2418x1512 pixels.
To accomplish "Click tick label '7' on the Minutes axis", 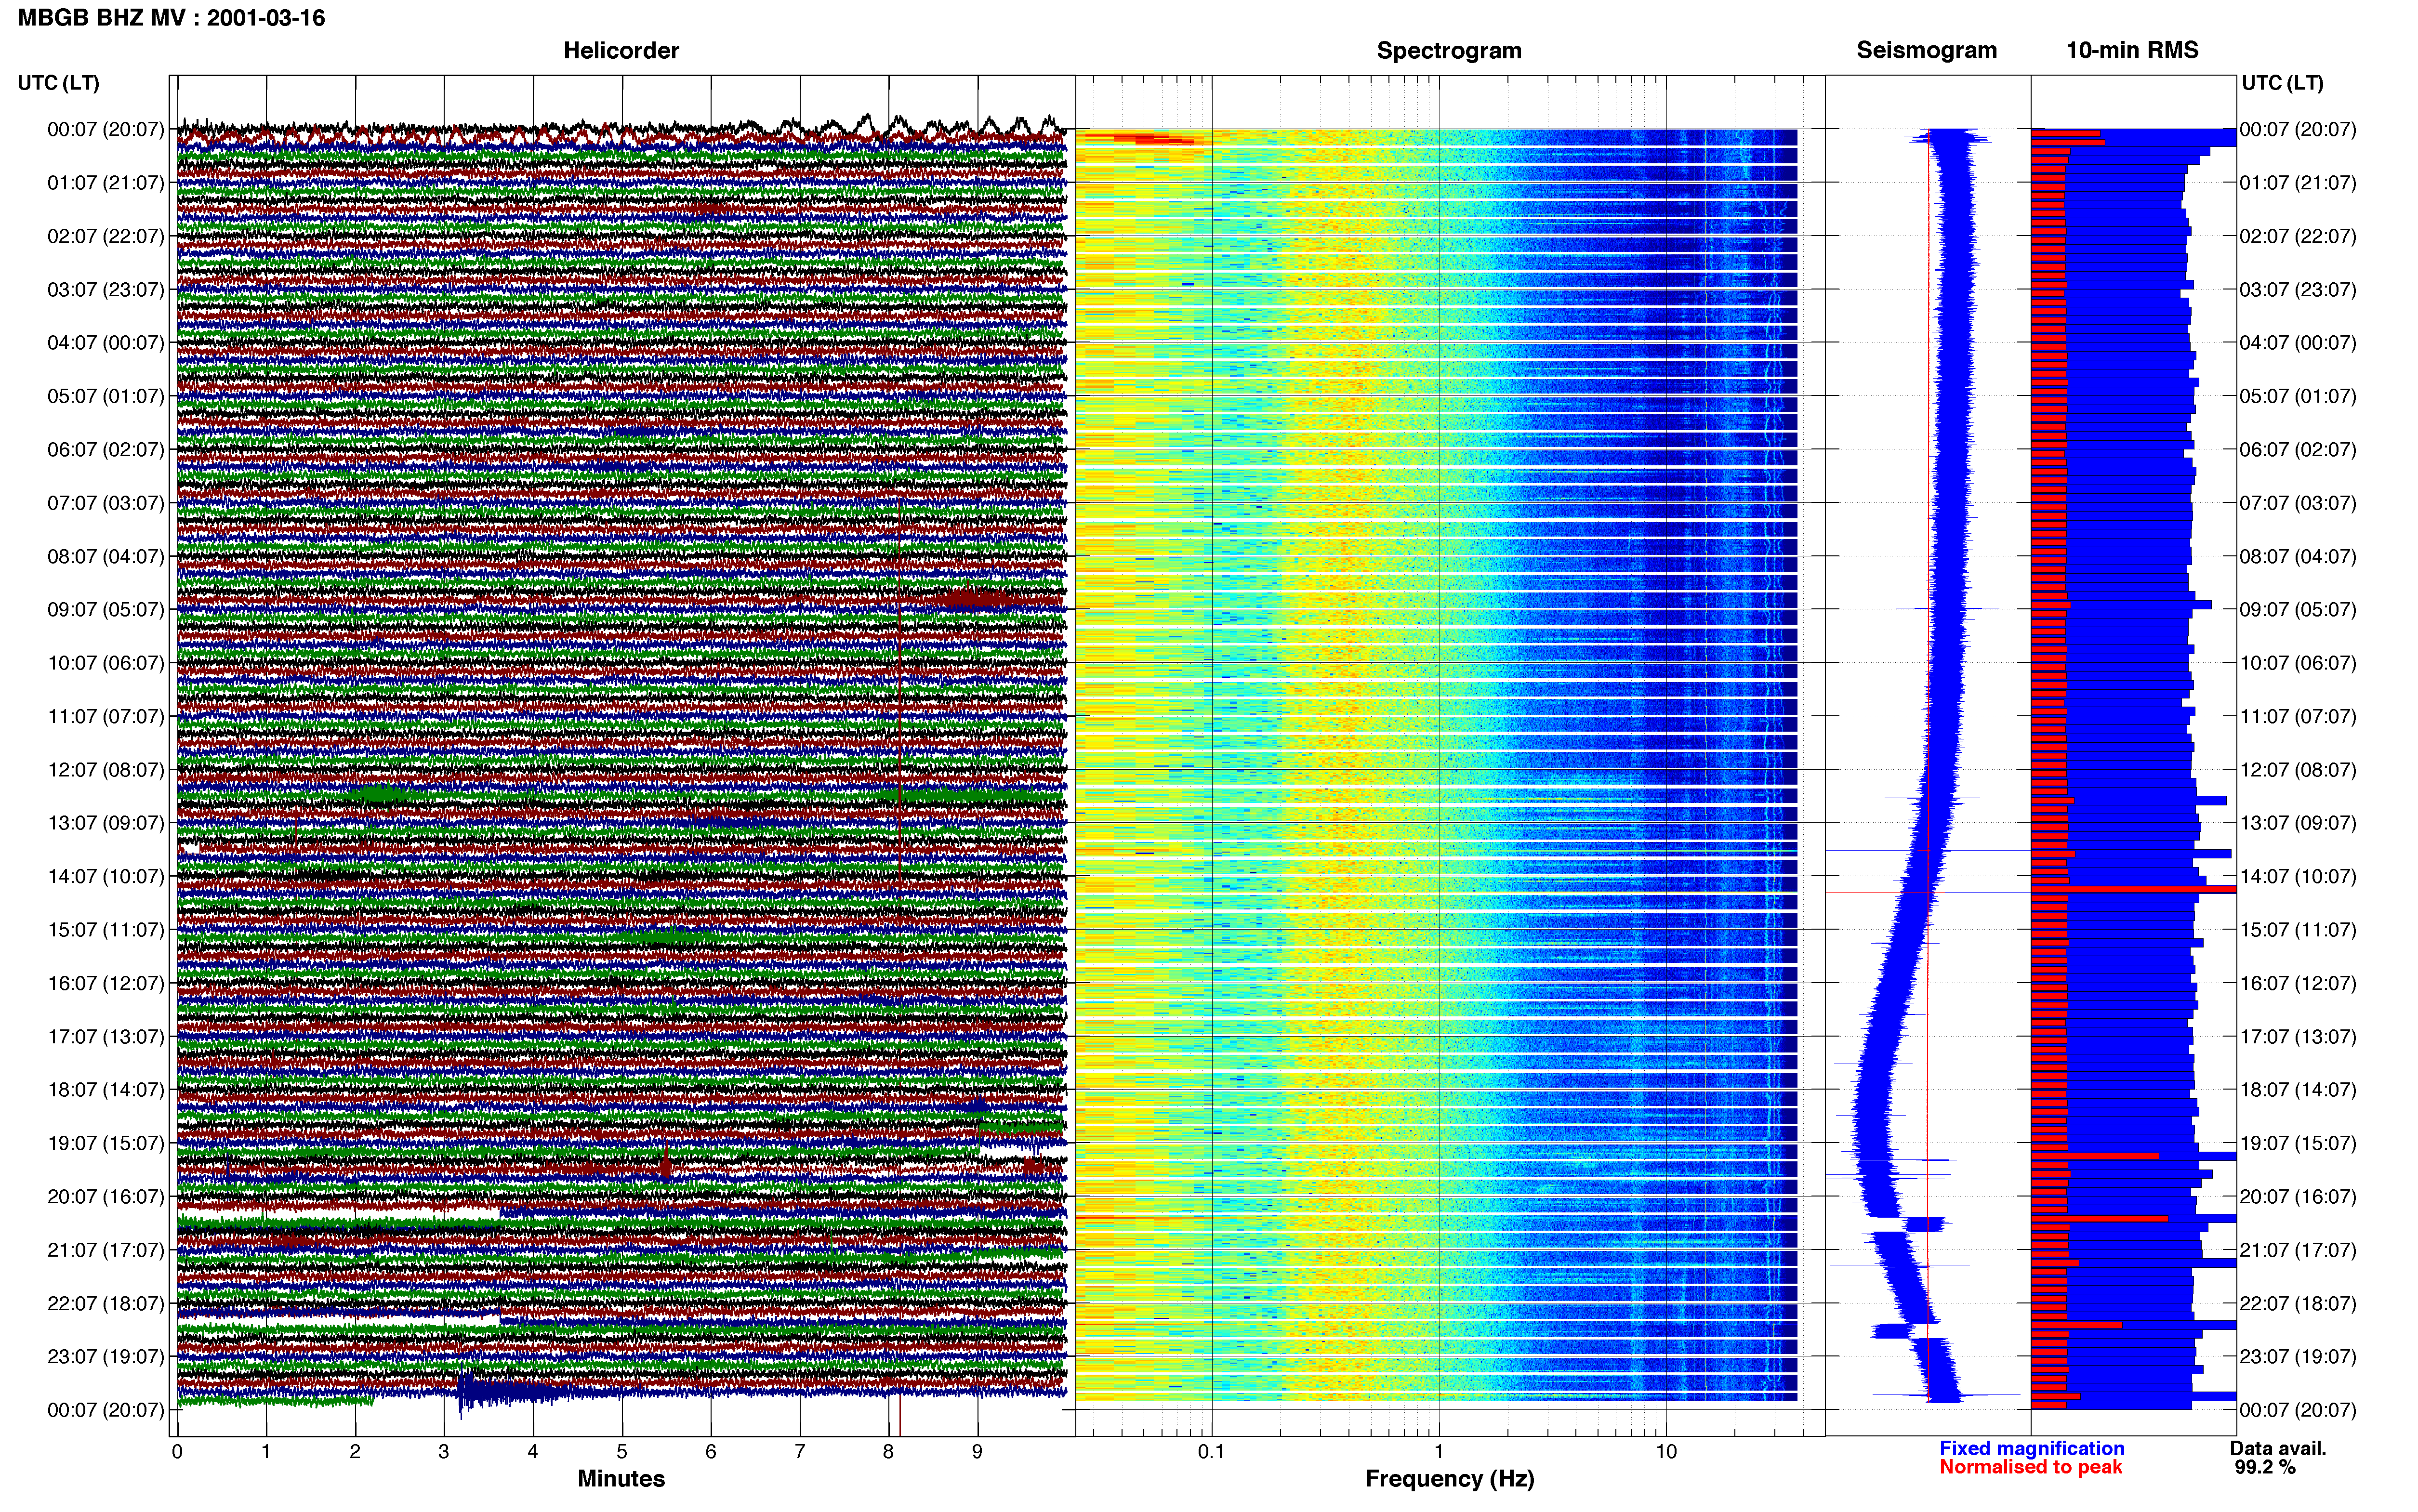I will 800,1452.
